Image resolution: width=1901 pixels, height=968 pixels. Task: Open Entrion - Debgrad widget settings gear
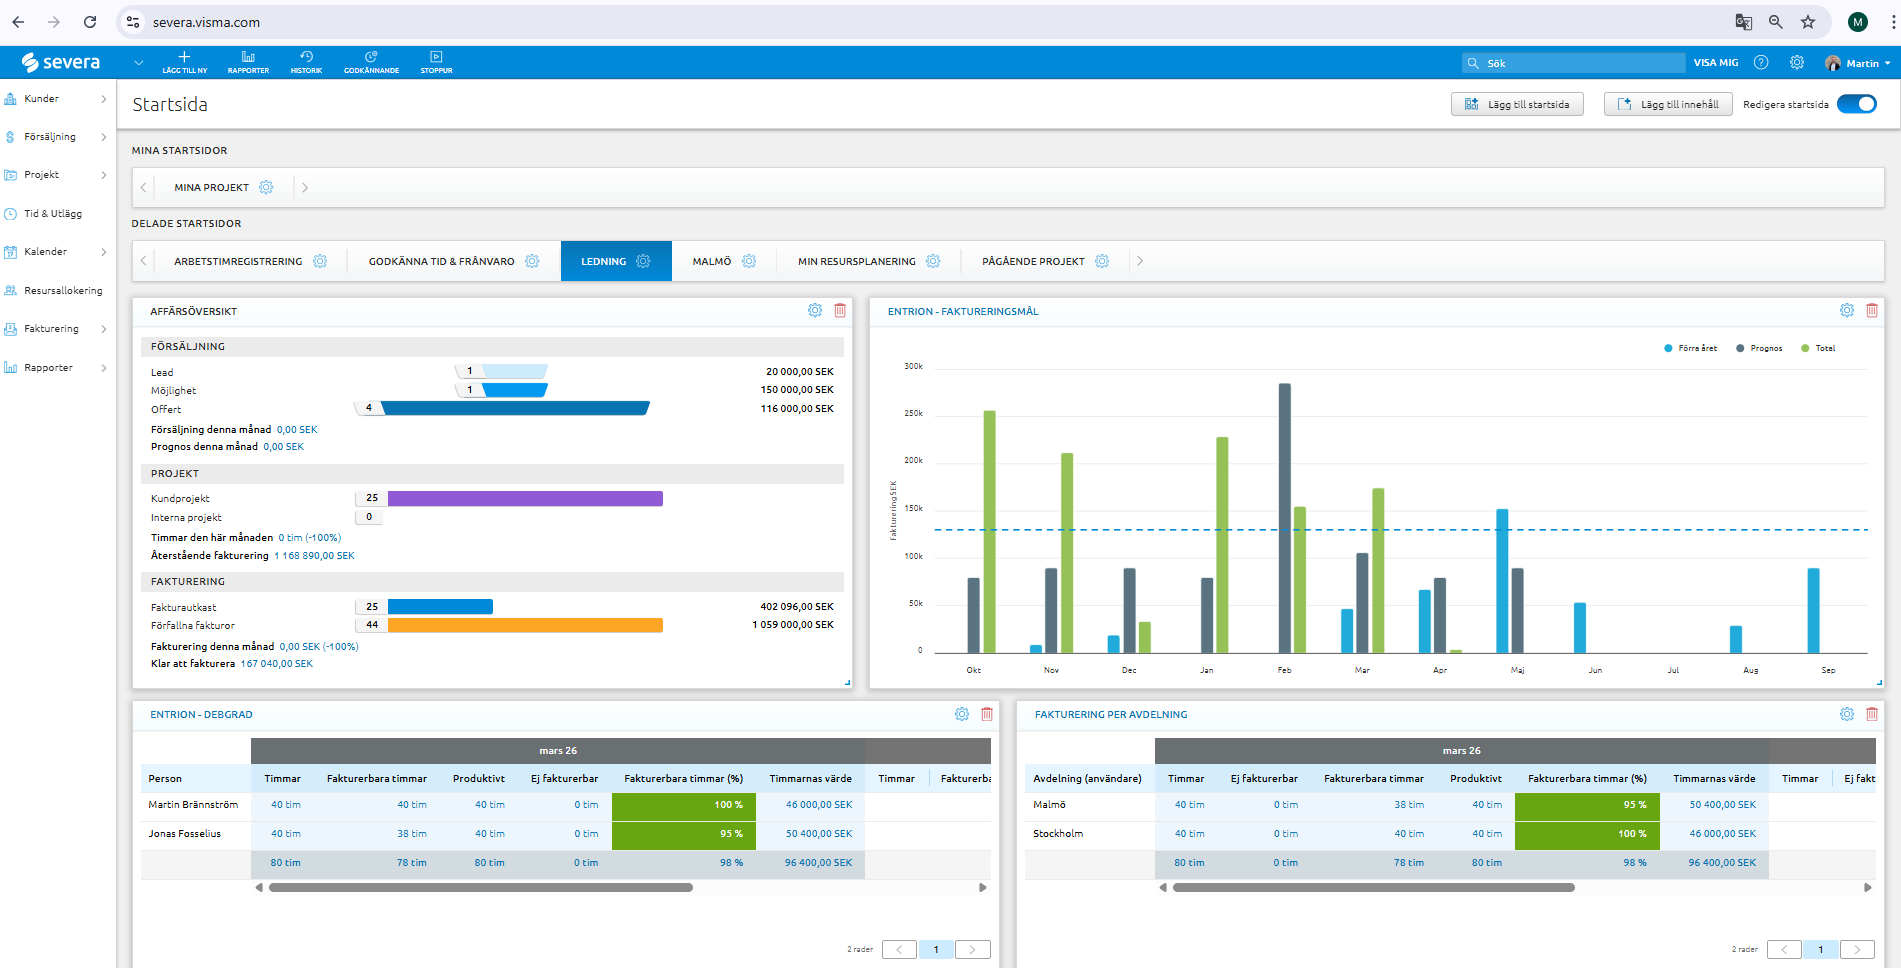click(x=962, y=714)
